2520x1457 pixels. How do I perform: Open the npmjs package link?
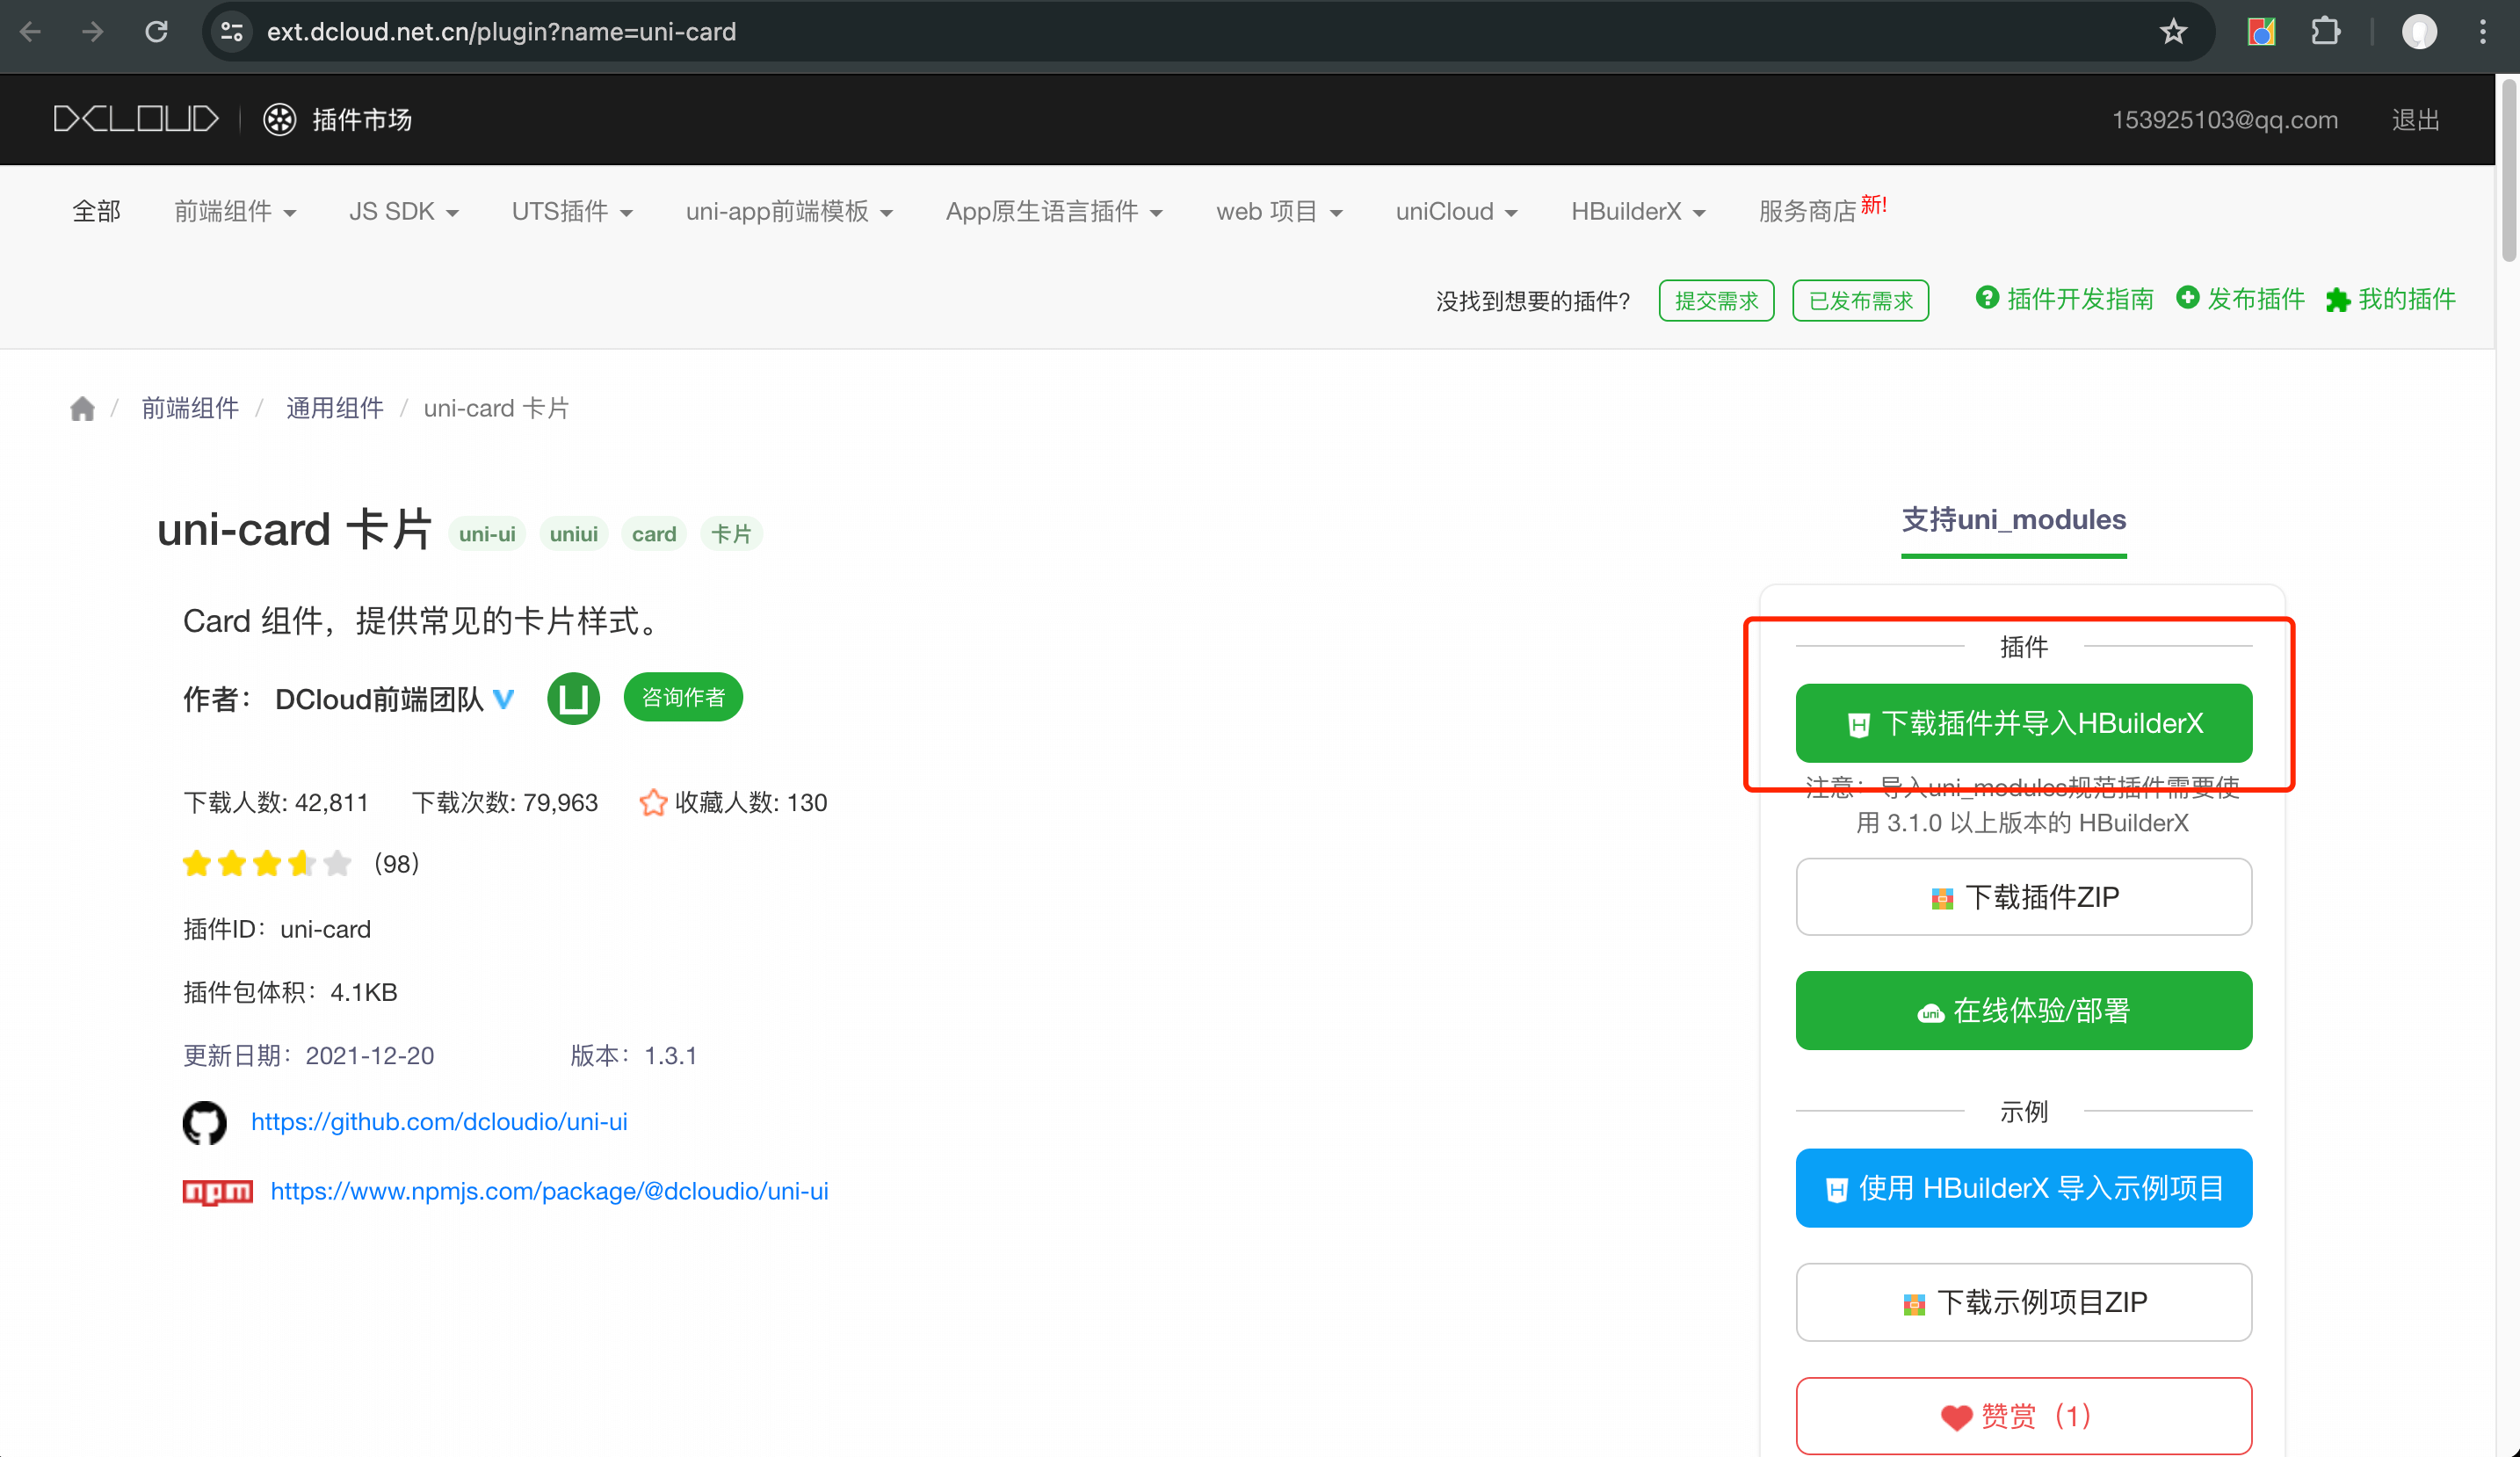(549, 1191)
